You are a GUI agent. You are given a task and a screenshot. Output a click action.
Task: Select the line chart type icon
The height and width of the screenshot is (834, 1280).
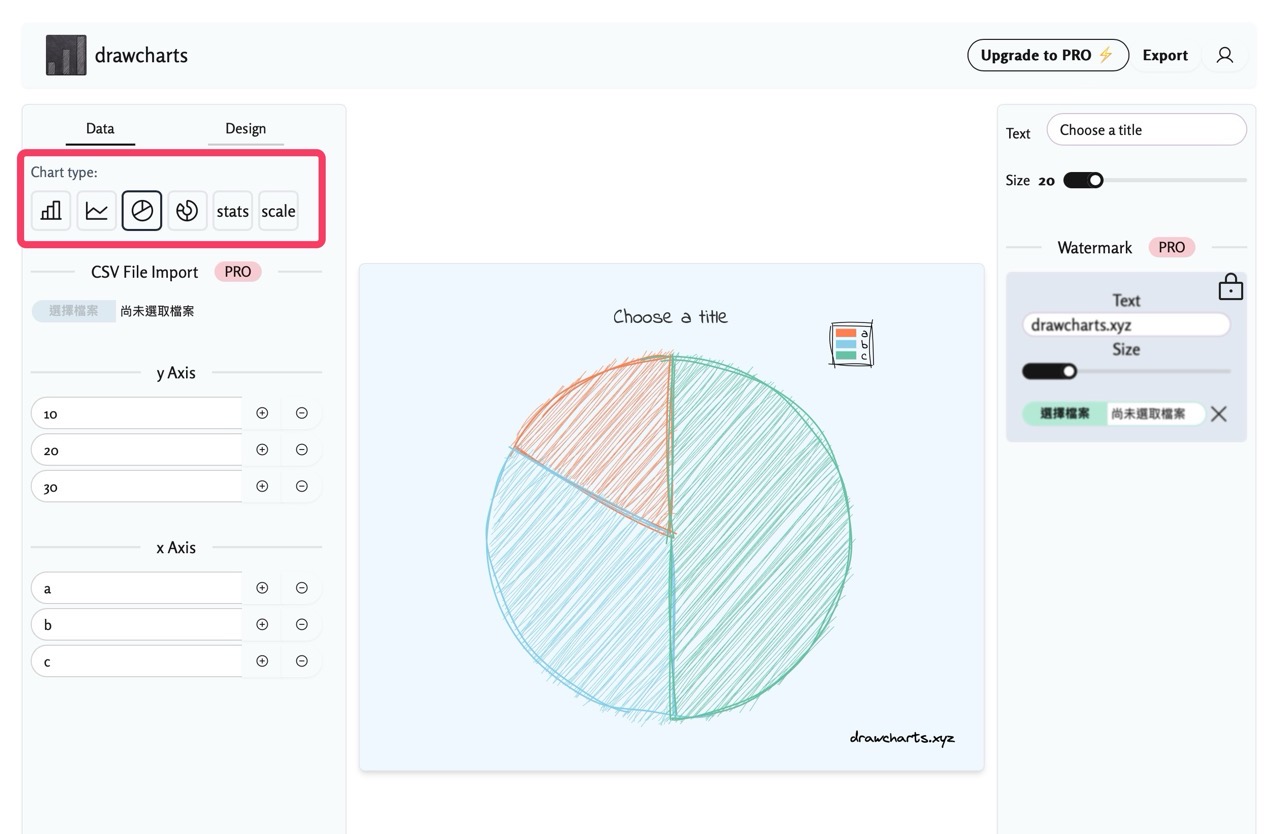tap(96, 211)
